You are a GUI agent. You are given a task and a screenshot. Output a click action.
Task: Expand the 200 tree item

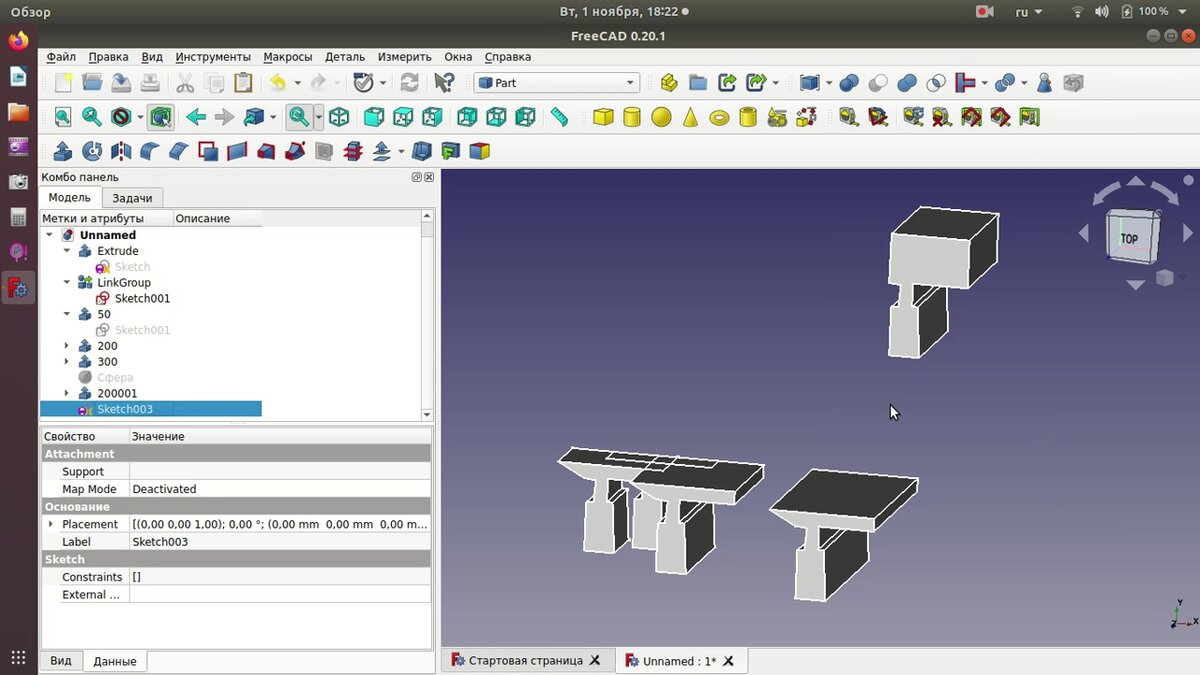pyautogui.click(x=67, y=346)
